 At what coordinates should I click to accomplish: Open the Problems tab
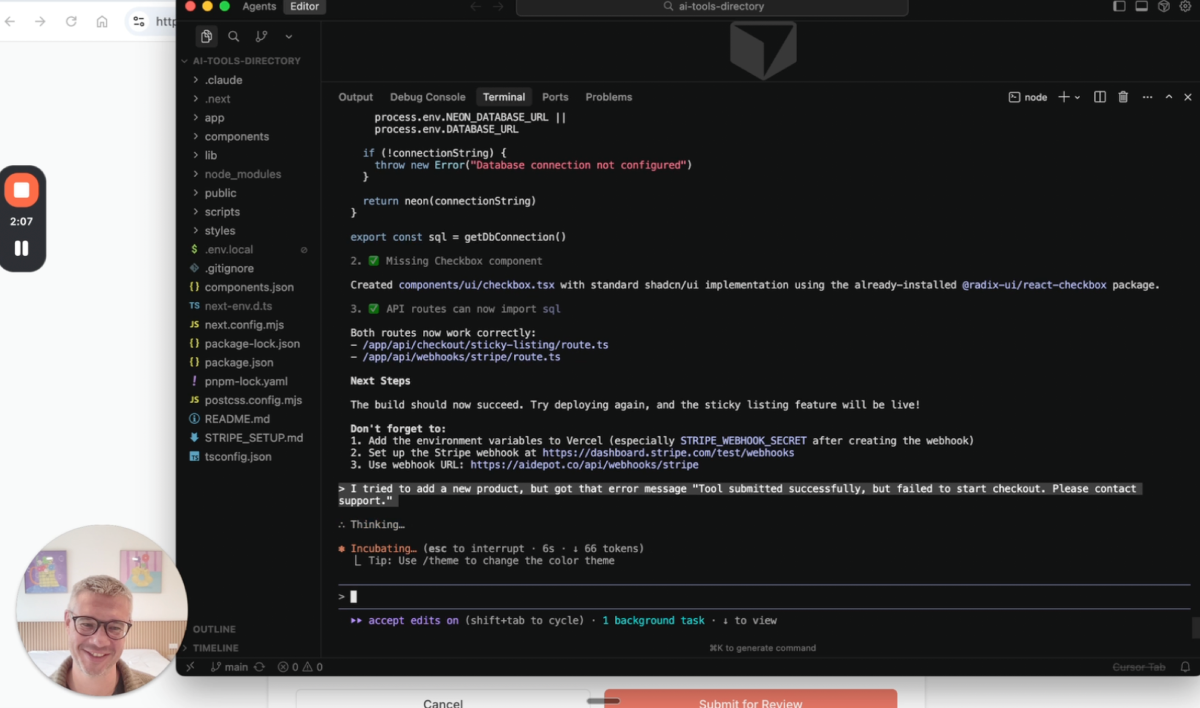click(x=608, y=97)
